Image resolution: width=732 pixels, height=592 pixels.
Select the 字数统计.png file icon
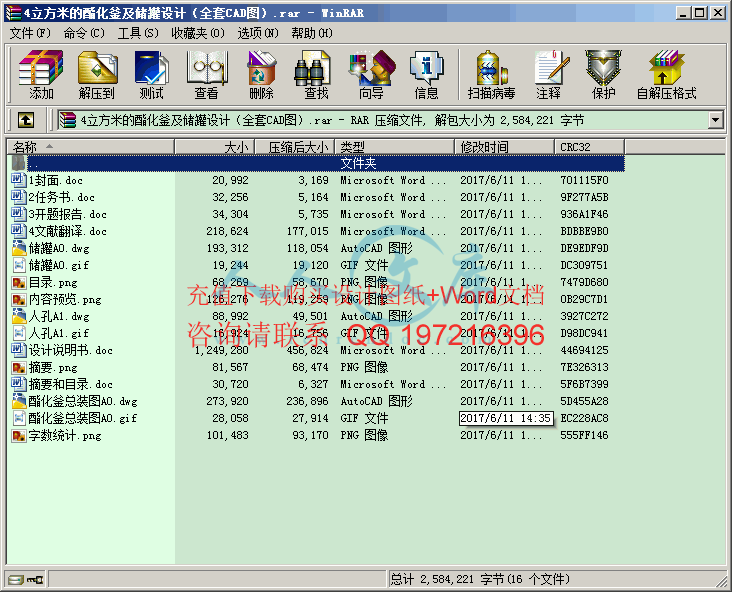(x=19, y=435)
